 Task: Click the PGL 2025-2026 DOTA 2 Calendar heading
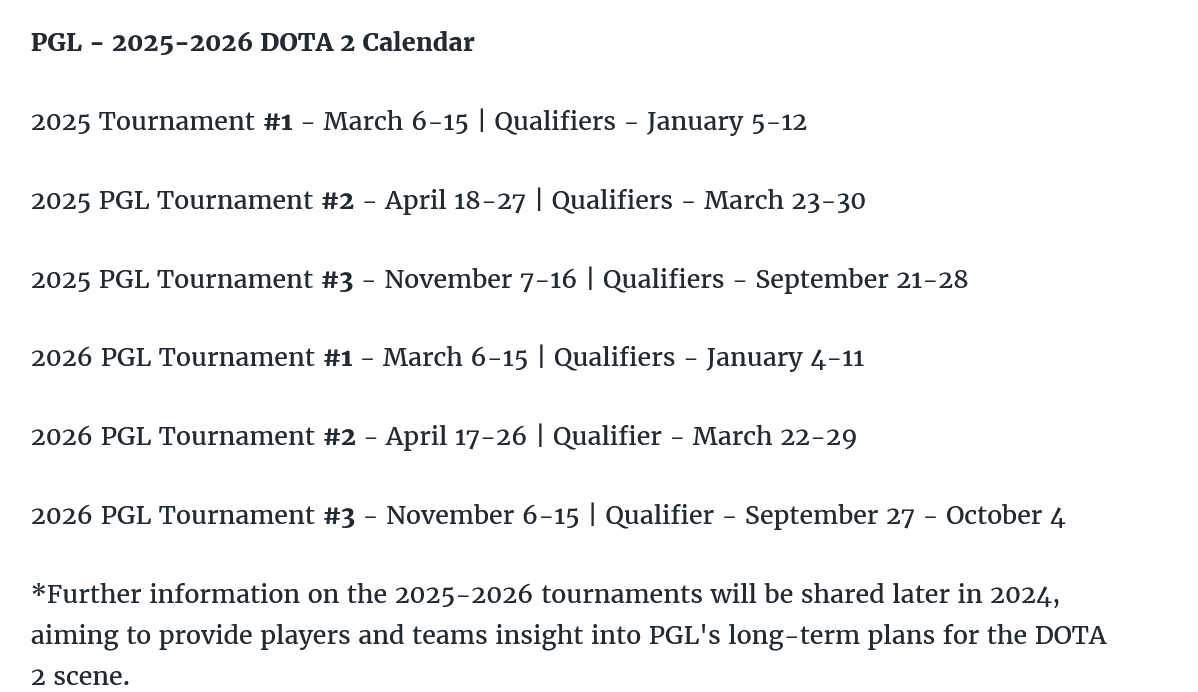252,43
